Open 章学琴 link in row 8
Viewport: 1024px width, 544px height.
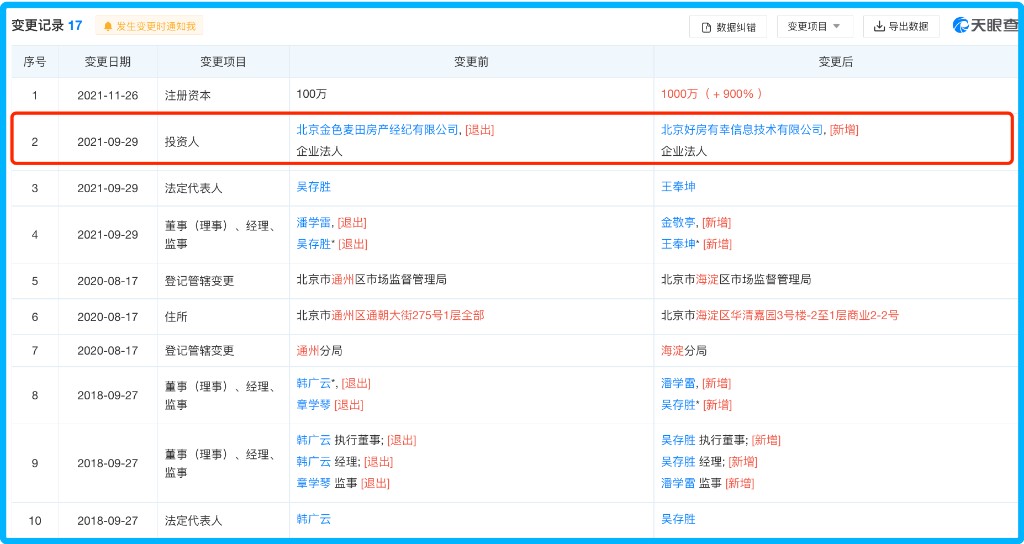coord(313,405)
